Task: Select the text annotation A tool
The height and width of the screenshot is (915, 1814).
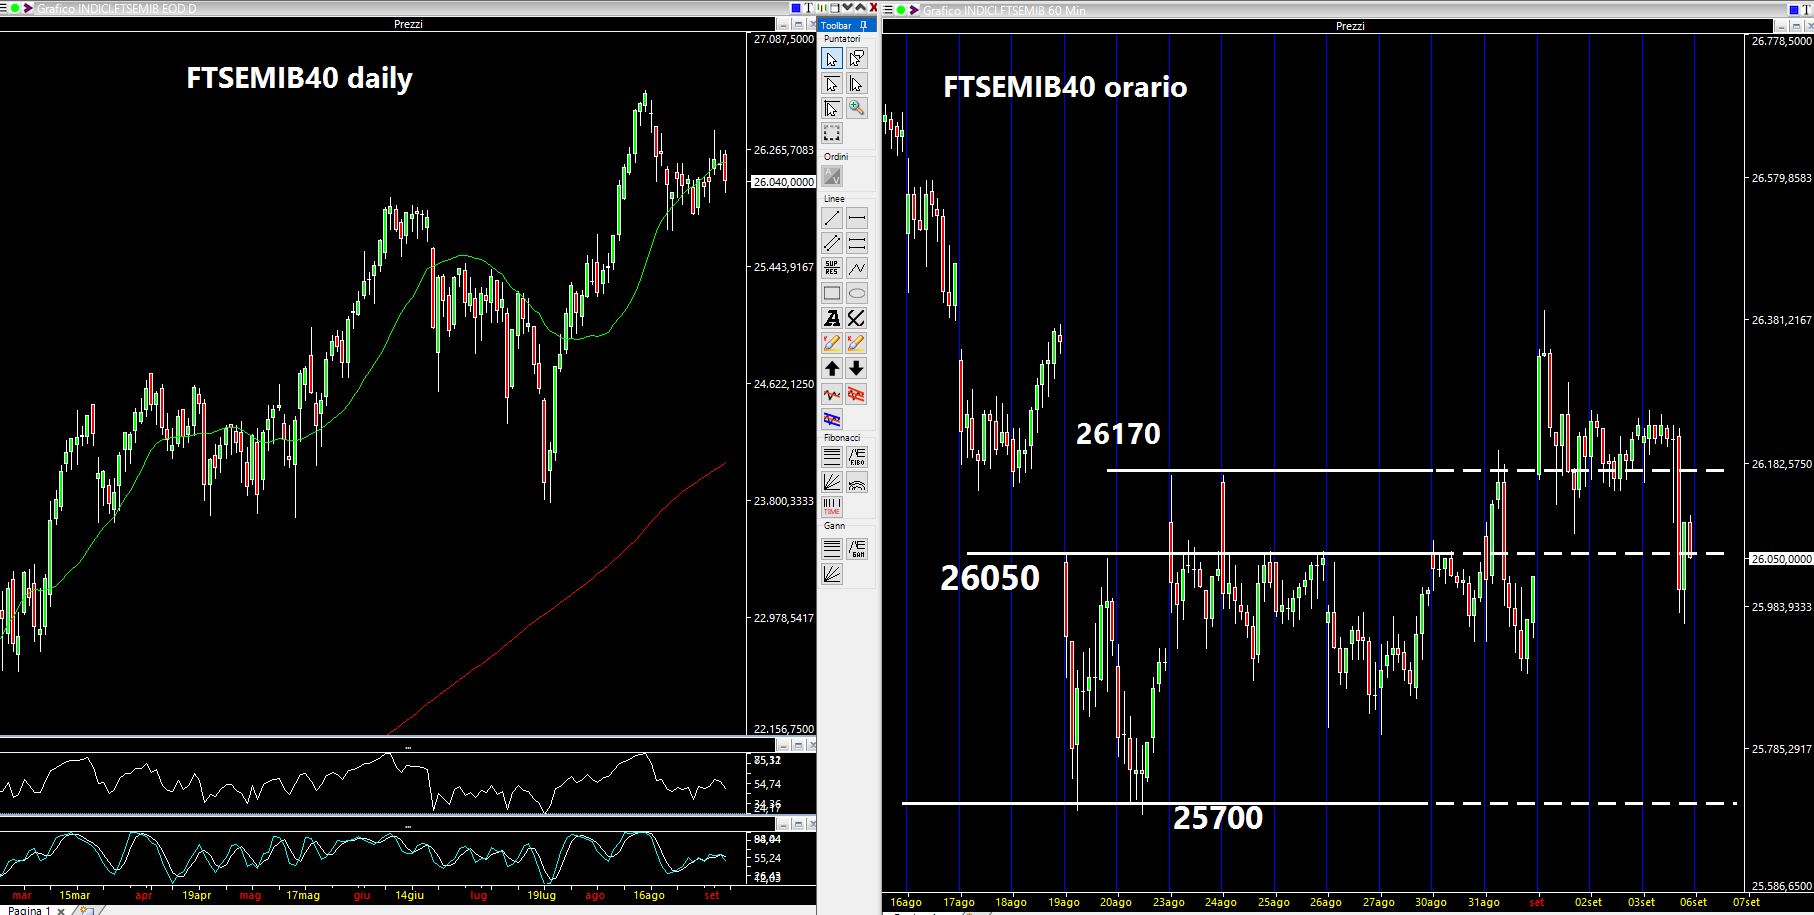Action: point(832,318)
